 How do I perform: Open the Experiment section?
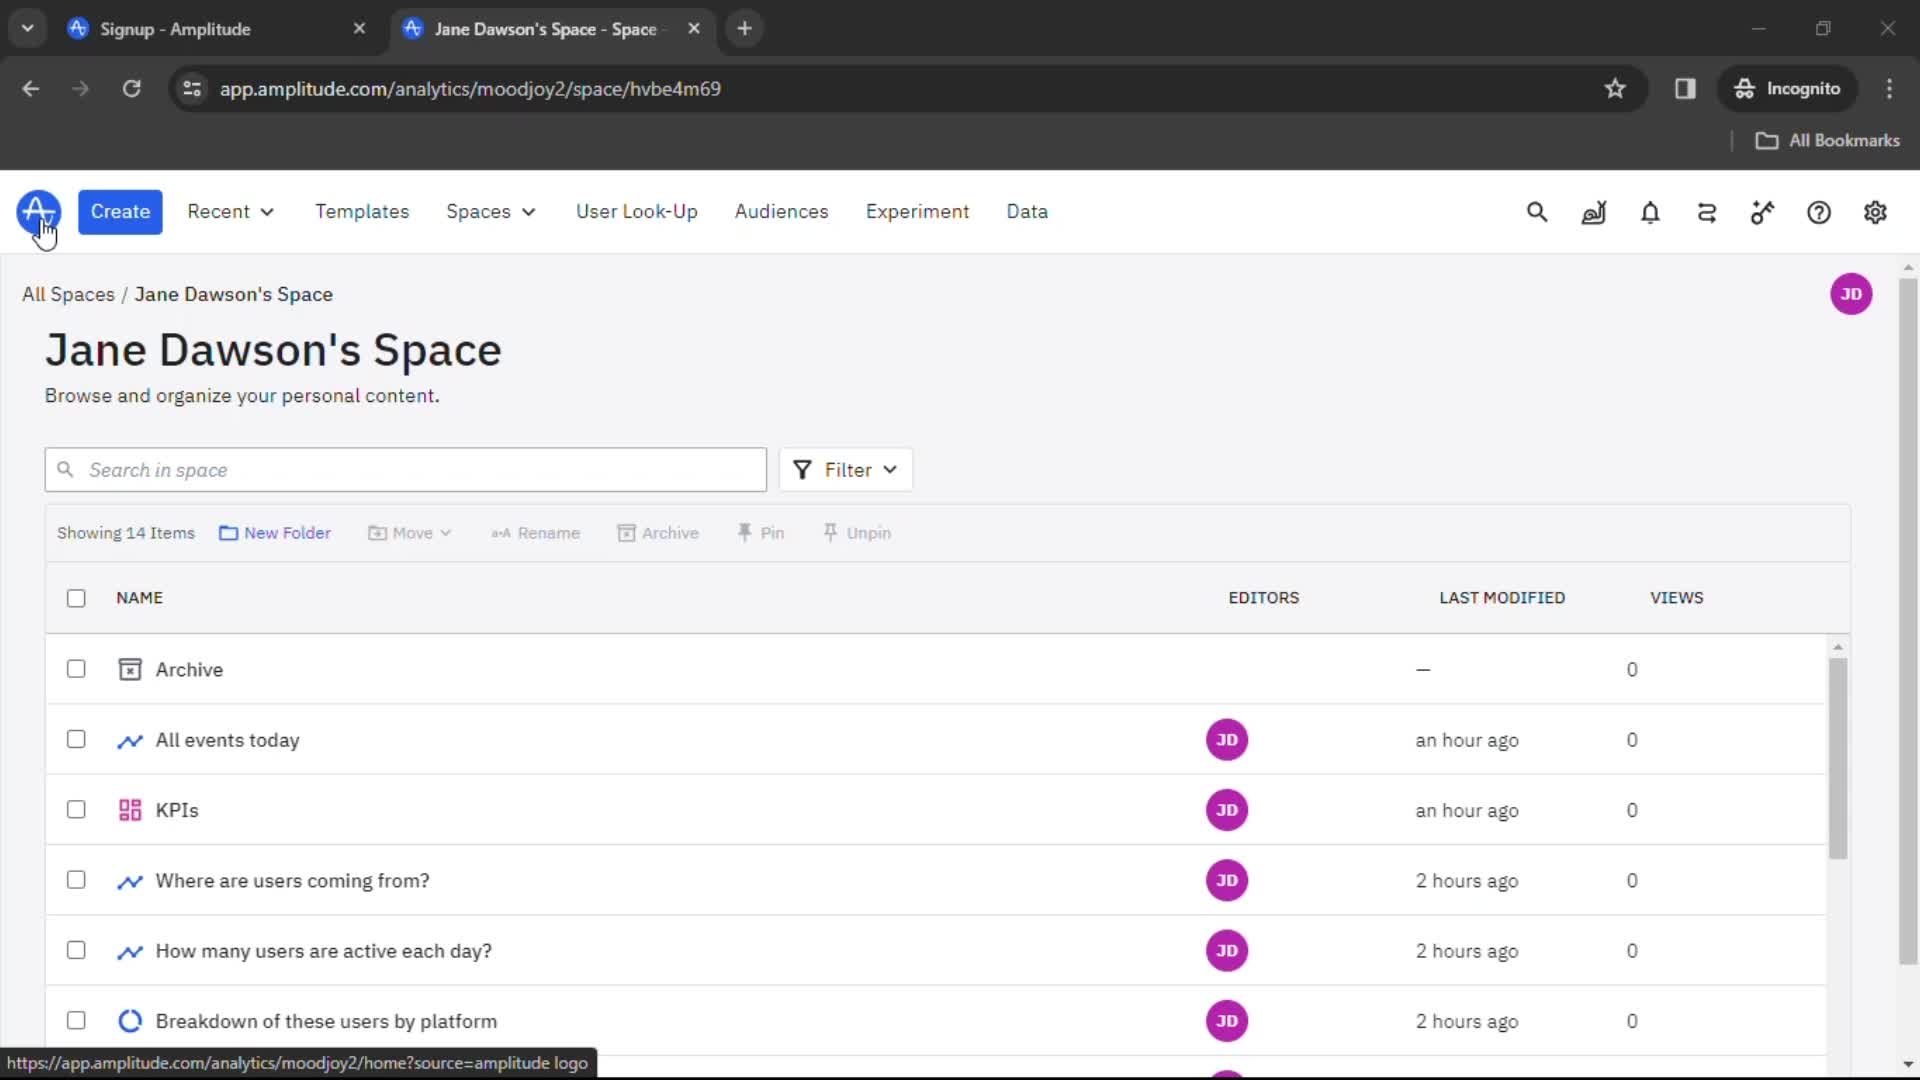tap(917, 212)
